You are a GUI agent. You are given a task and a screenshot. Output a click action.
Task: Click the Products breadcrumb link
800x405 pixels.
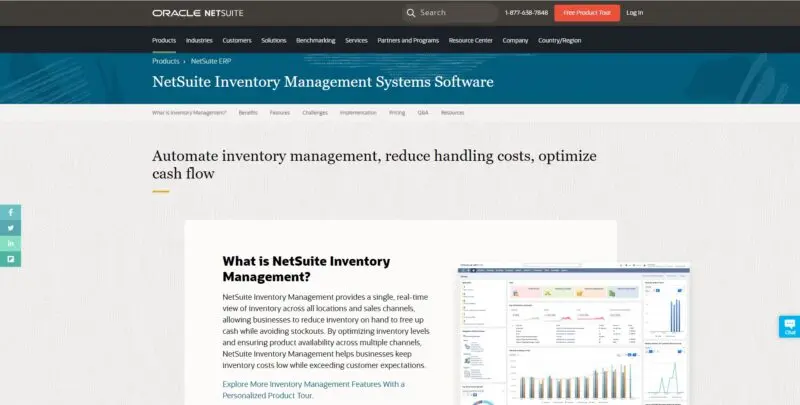[x=165, y=61]
